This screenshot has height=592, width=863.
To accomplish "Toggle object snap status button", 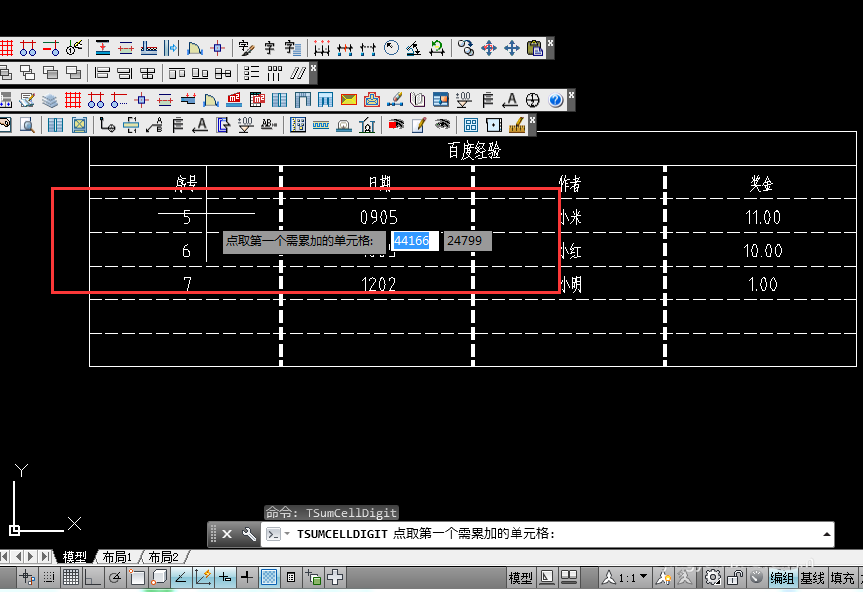I will click(136, 577).
